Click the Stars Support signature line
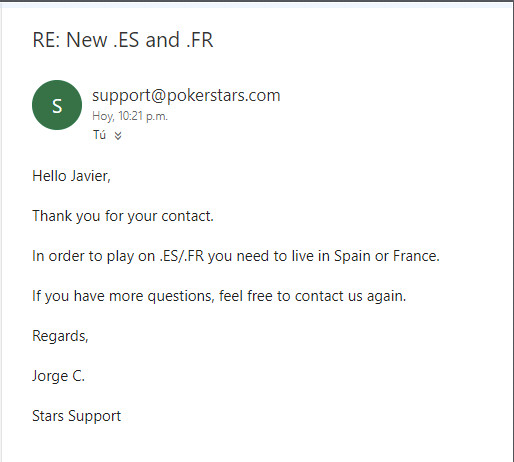 point(77,416)
